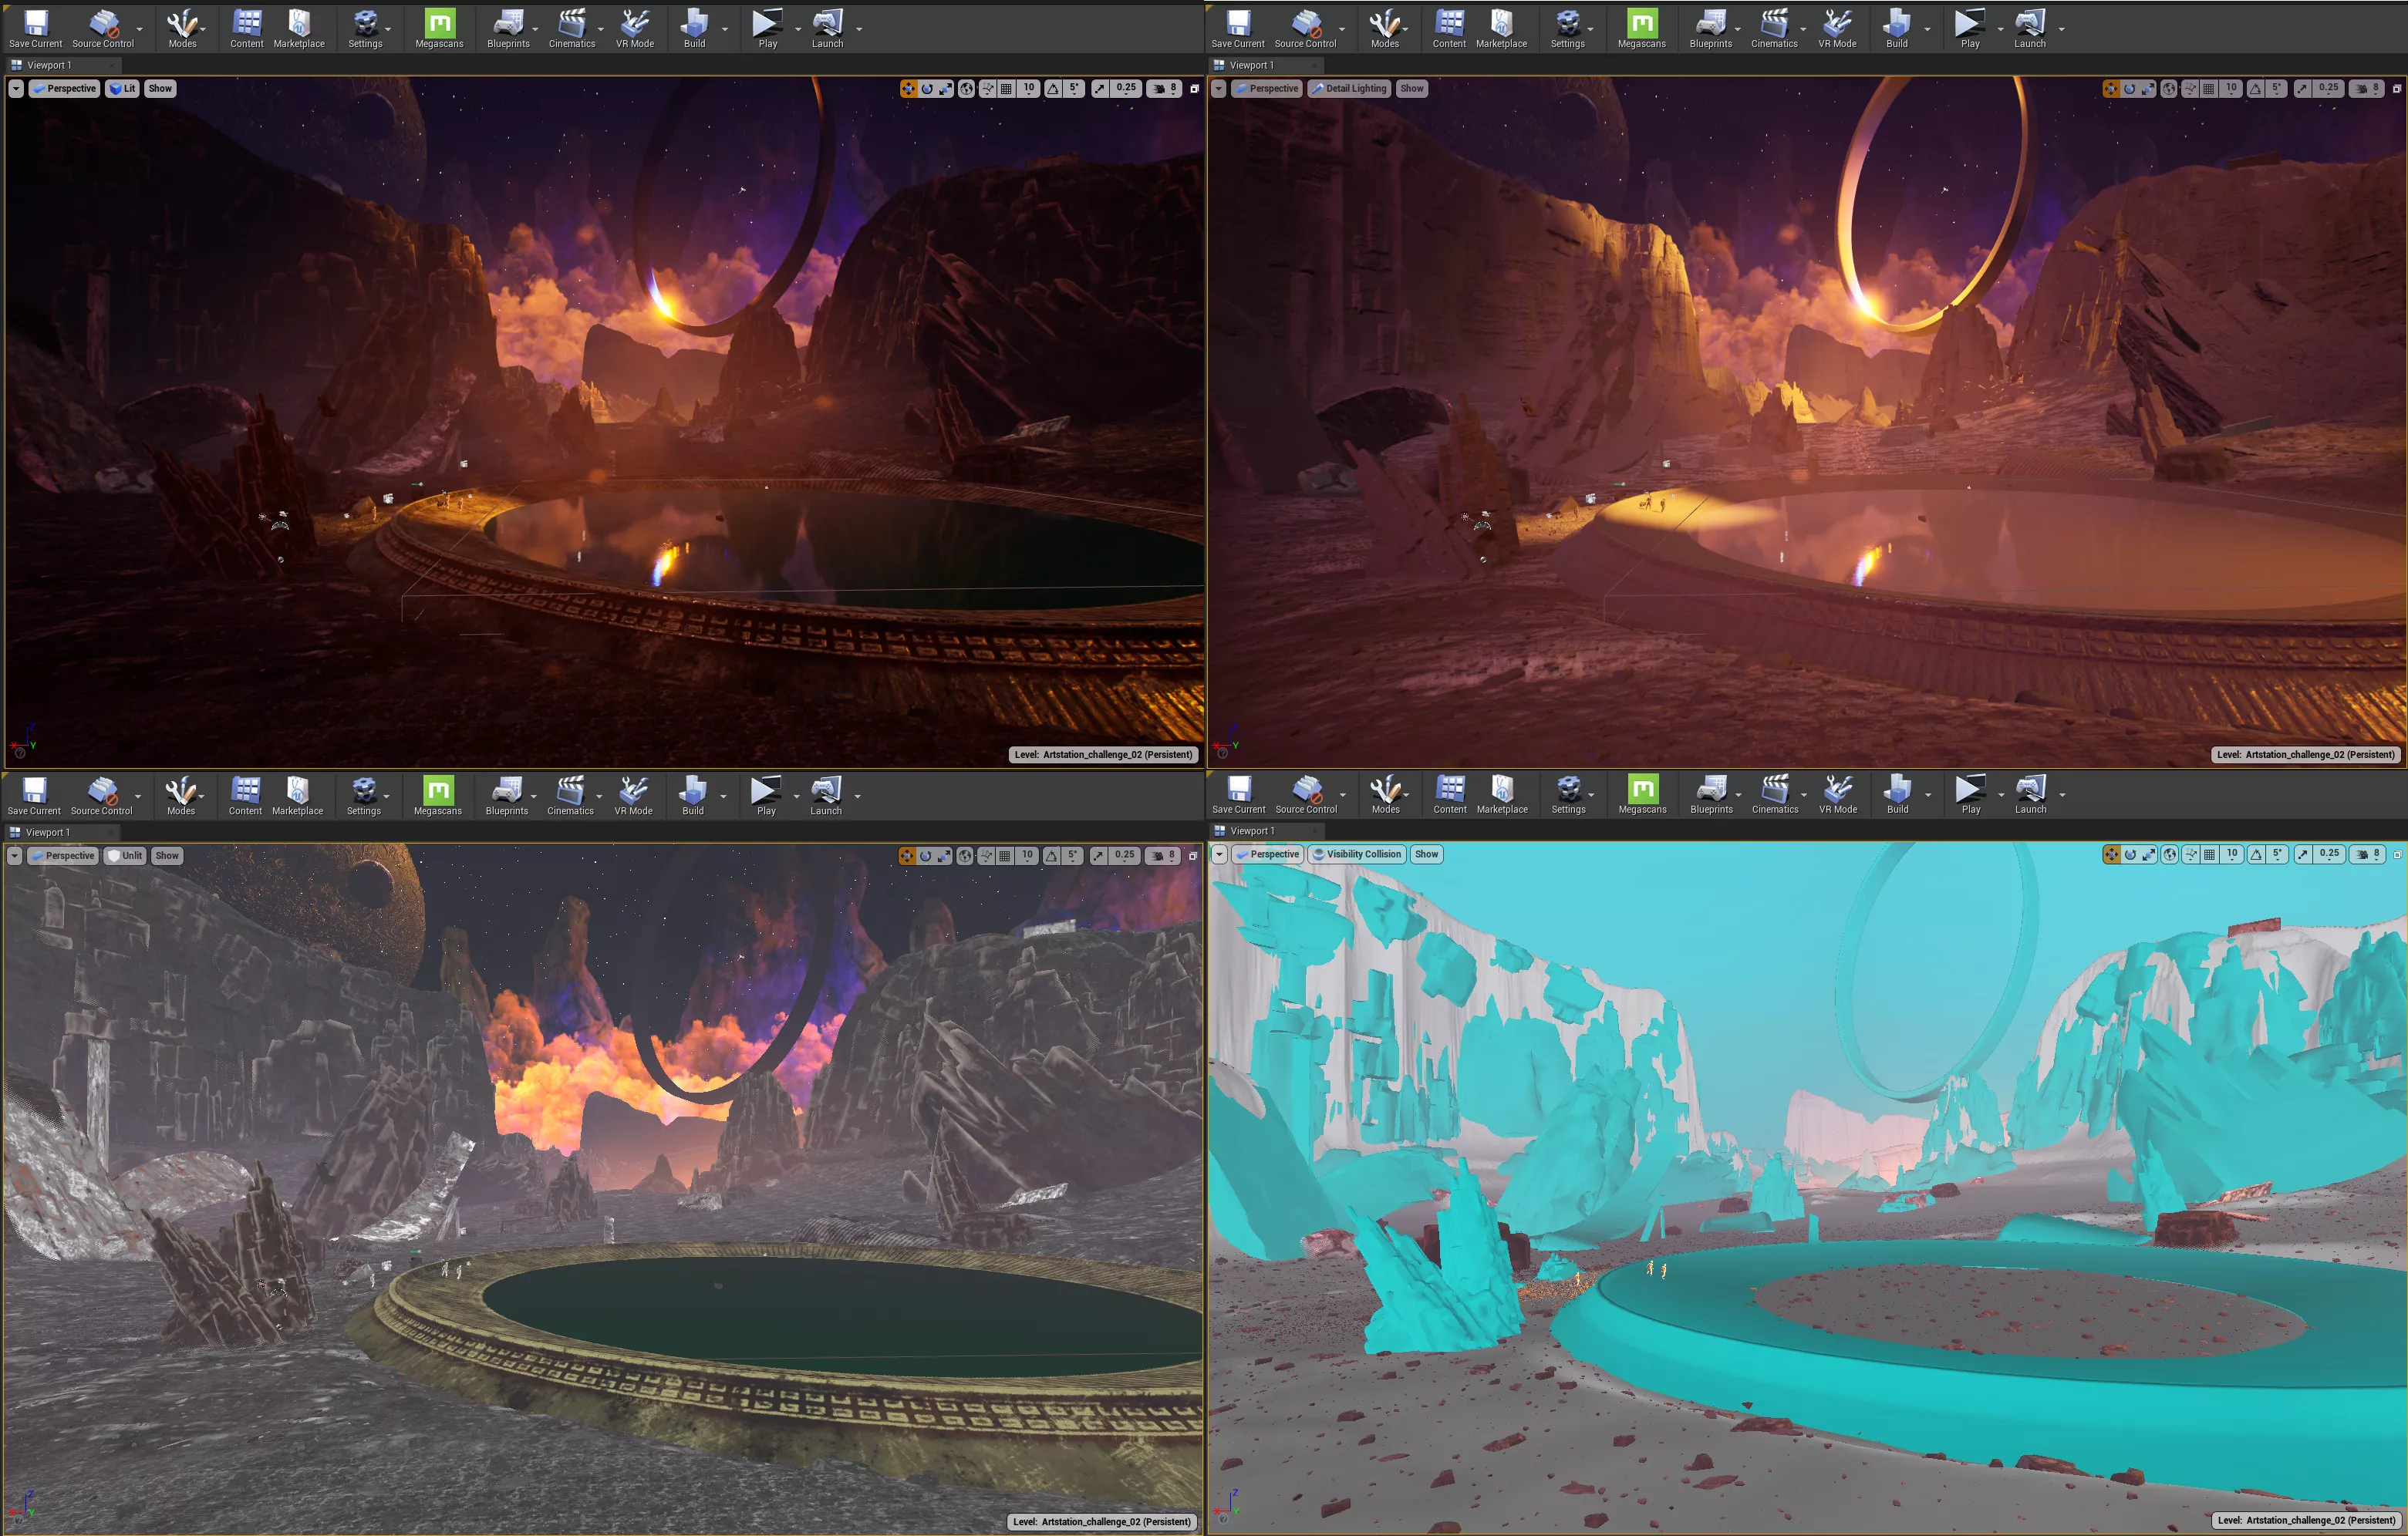This screenshot has width=2408, height=1536.
Task: Select scale gizmo in the Unlit viewport
Action: 943,856
